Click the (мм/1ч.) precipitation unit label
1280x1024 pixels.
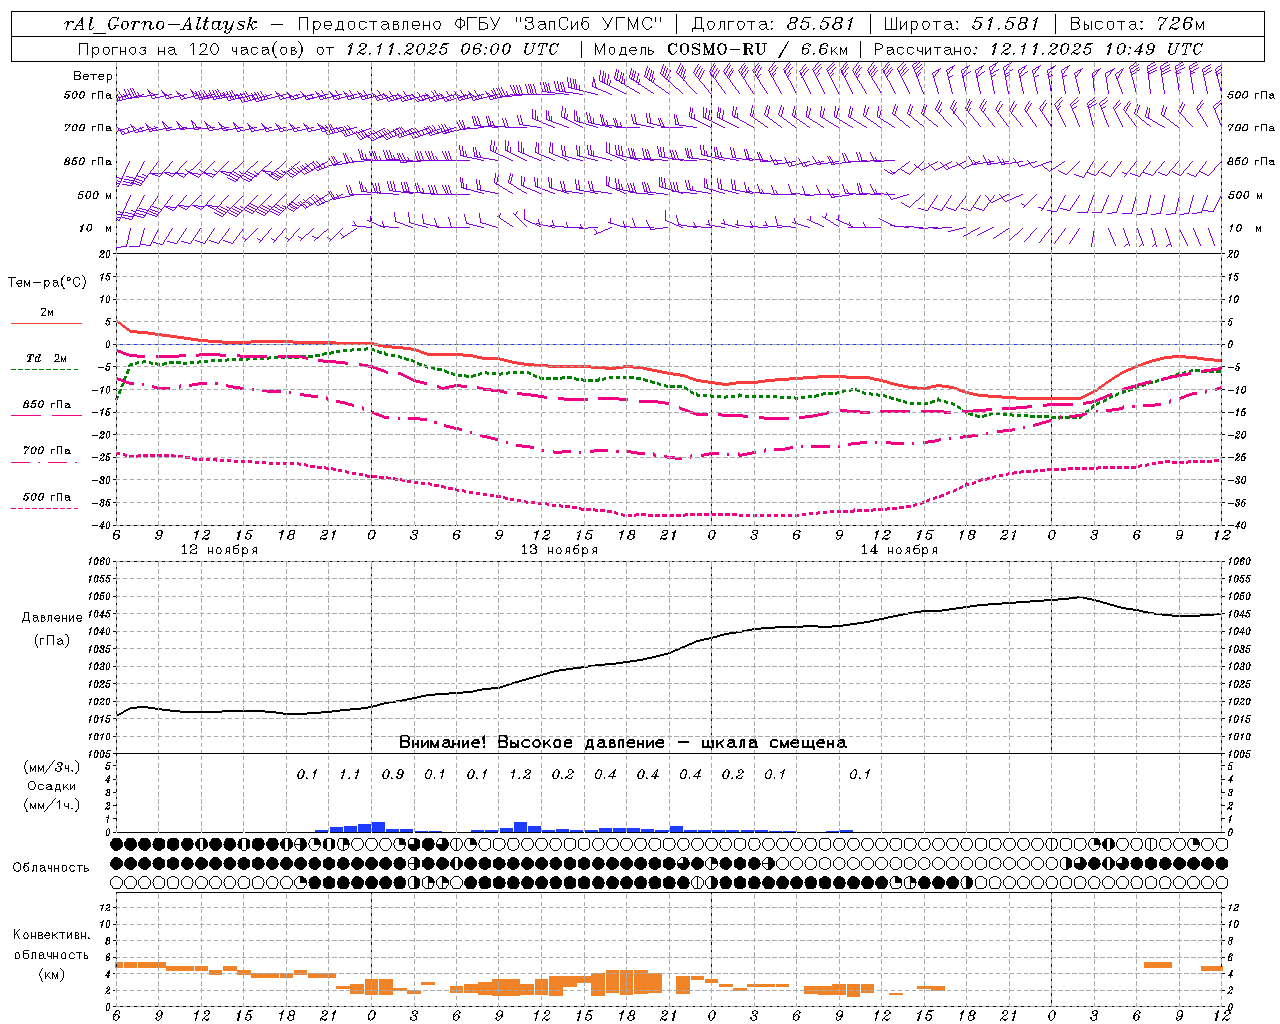[52, 805]
